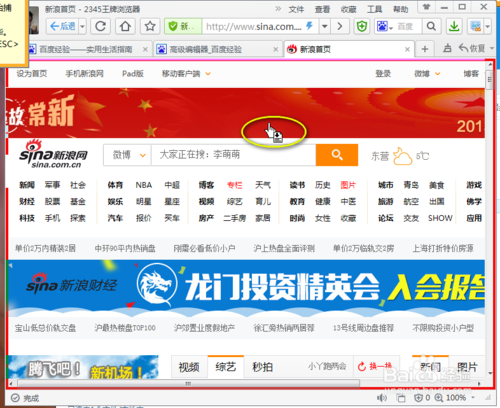Click the 中环90平内热销盘 ad link
This screenshot has width=500, height=408.
(125, 248)
